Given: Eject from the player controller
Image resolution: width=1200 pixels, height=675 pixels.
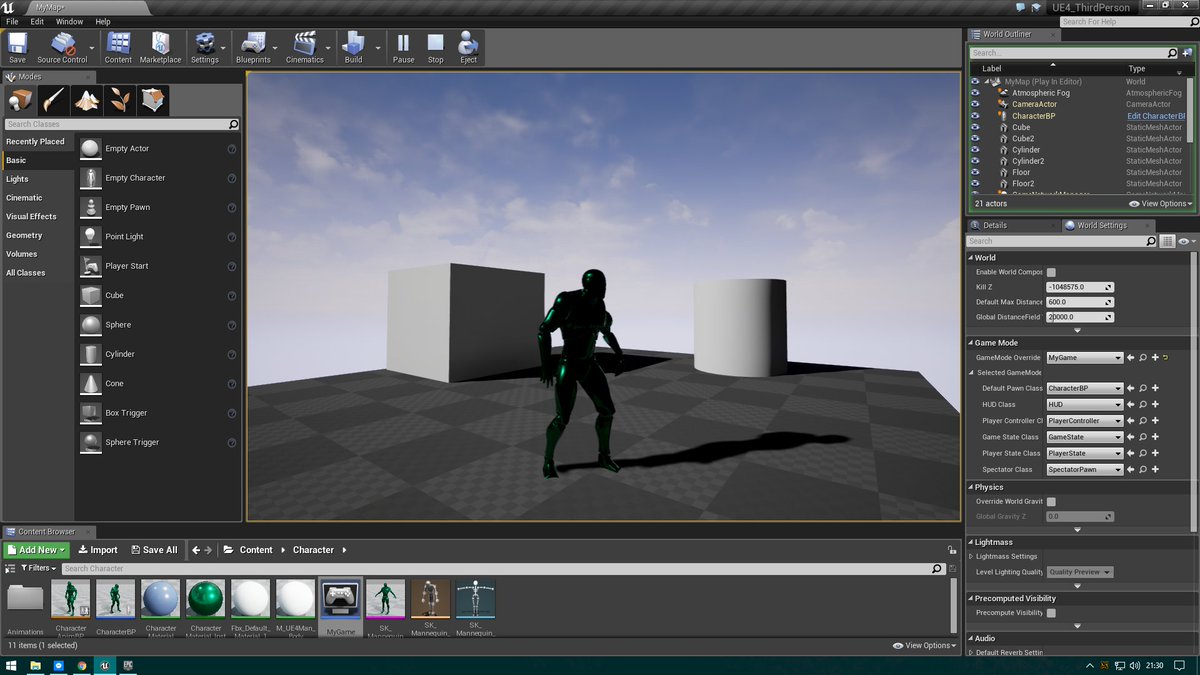Looking at the screenshot, I should click(x=468, y=47).
